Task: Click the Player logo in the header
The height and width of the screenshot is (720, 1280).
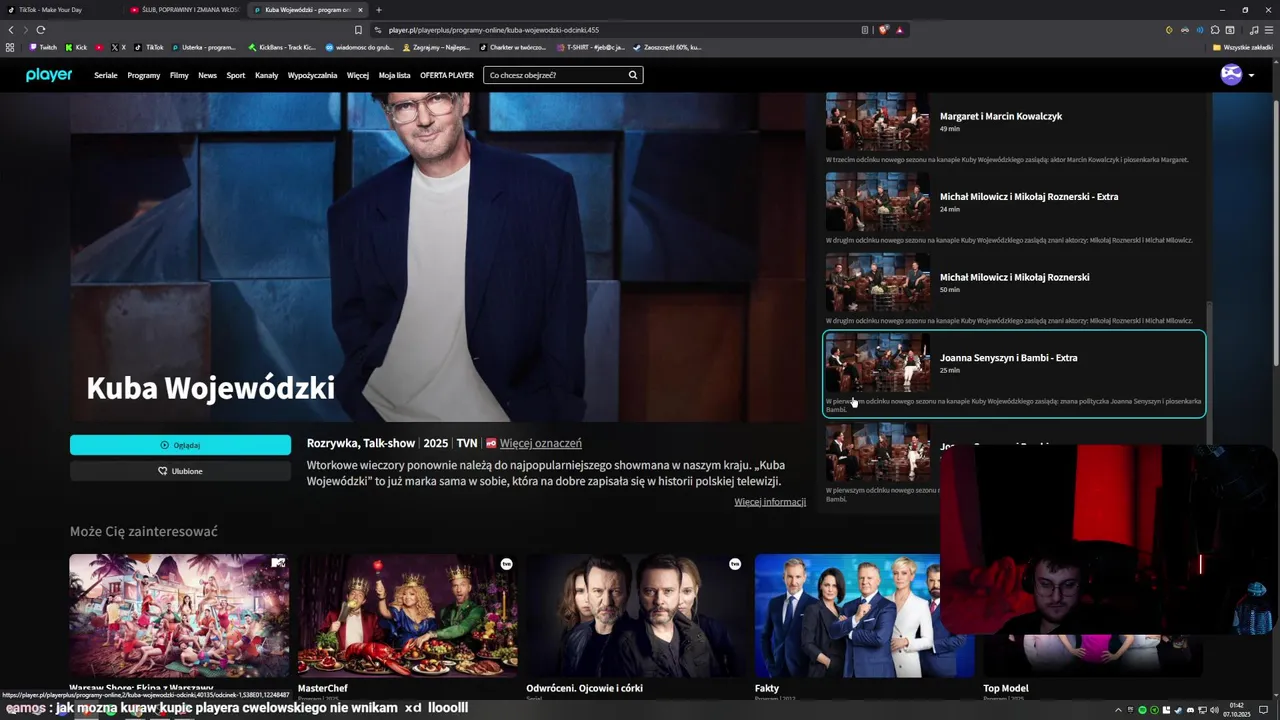Action: (x=49, y=75)
